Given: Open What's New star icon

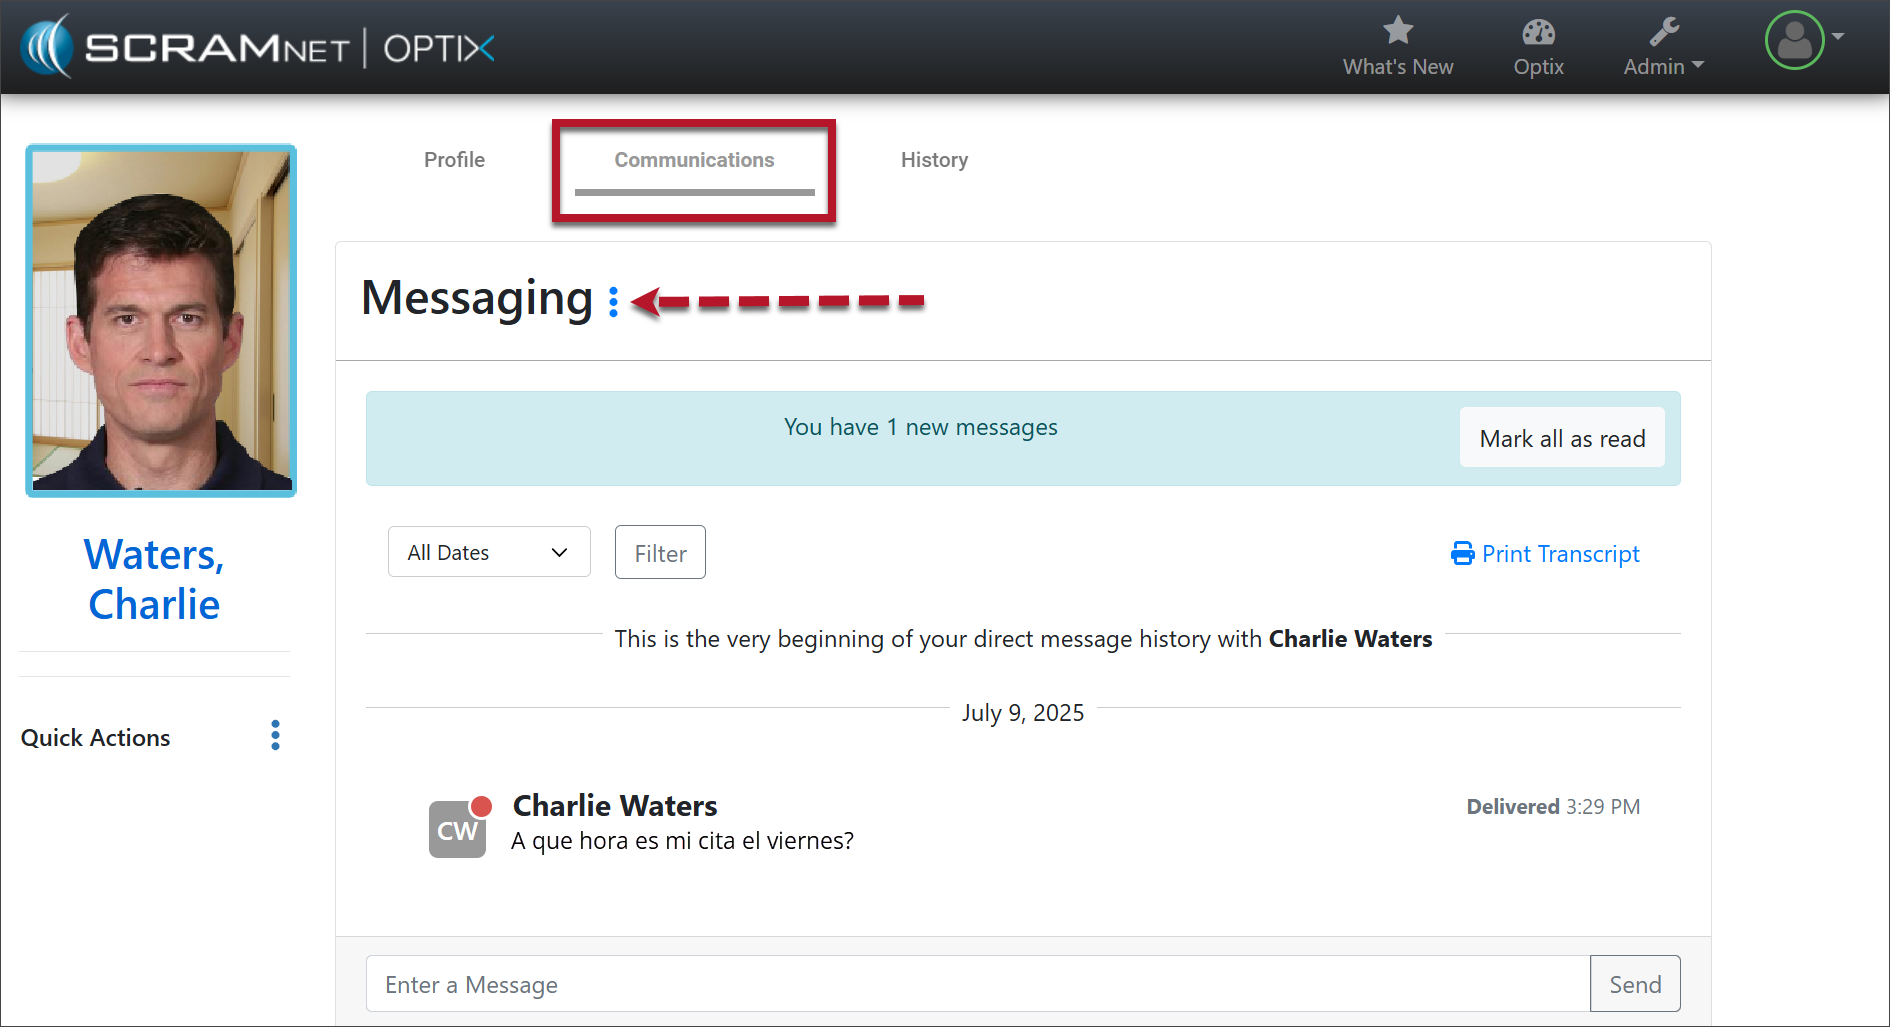Looking at the screenshot, I should tap(1397, 31).
